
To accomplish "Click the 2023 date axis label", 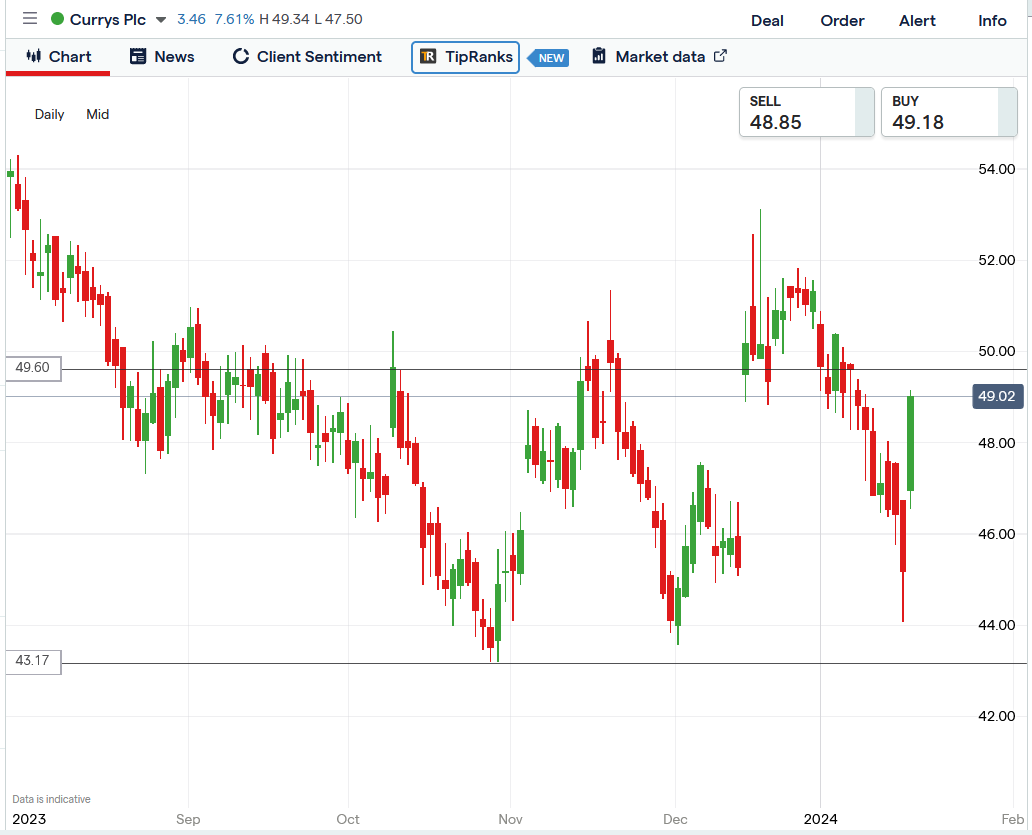I will (x=30, y=819).
